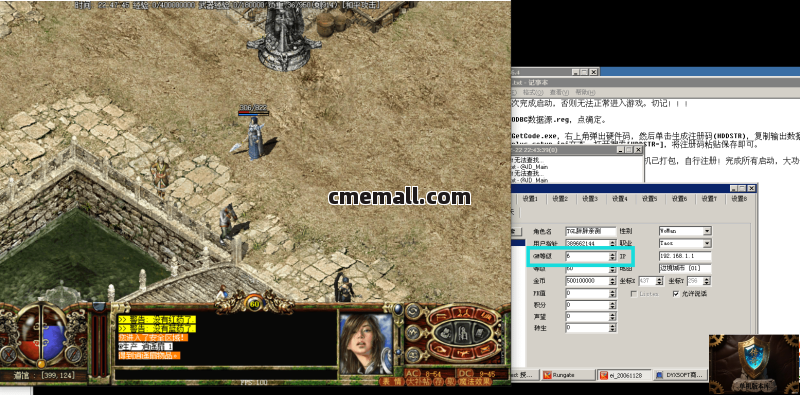Switch to the 设置3 tab

[590, 199]
